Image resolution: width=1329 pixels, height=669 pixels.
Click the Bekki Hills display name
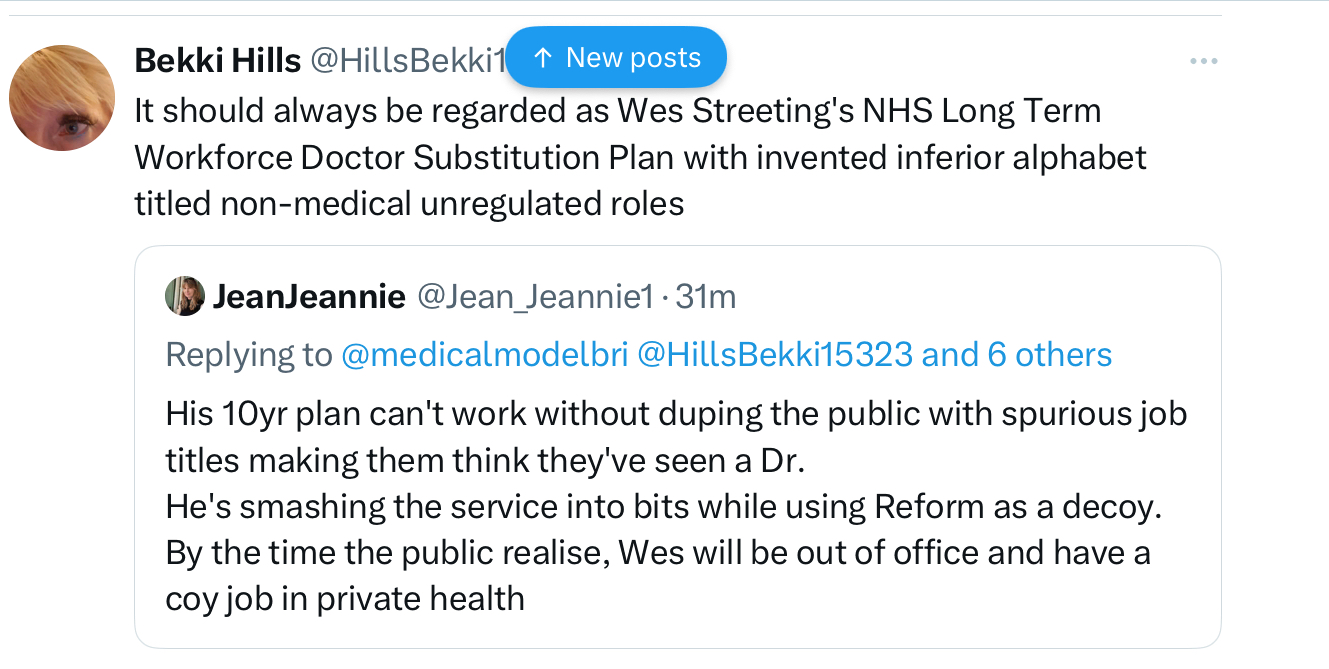[217, 61]
